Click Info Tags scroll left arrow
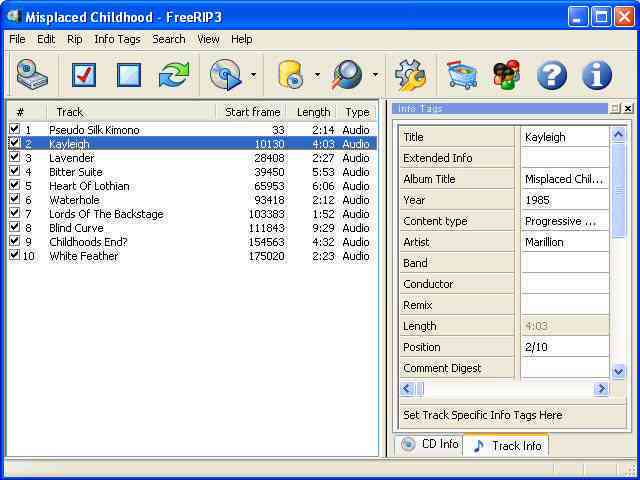 coord(407,389)
